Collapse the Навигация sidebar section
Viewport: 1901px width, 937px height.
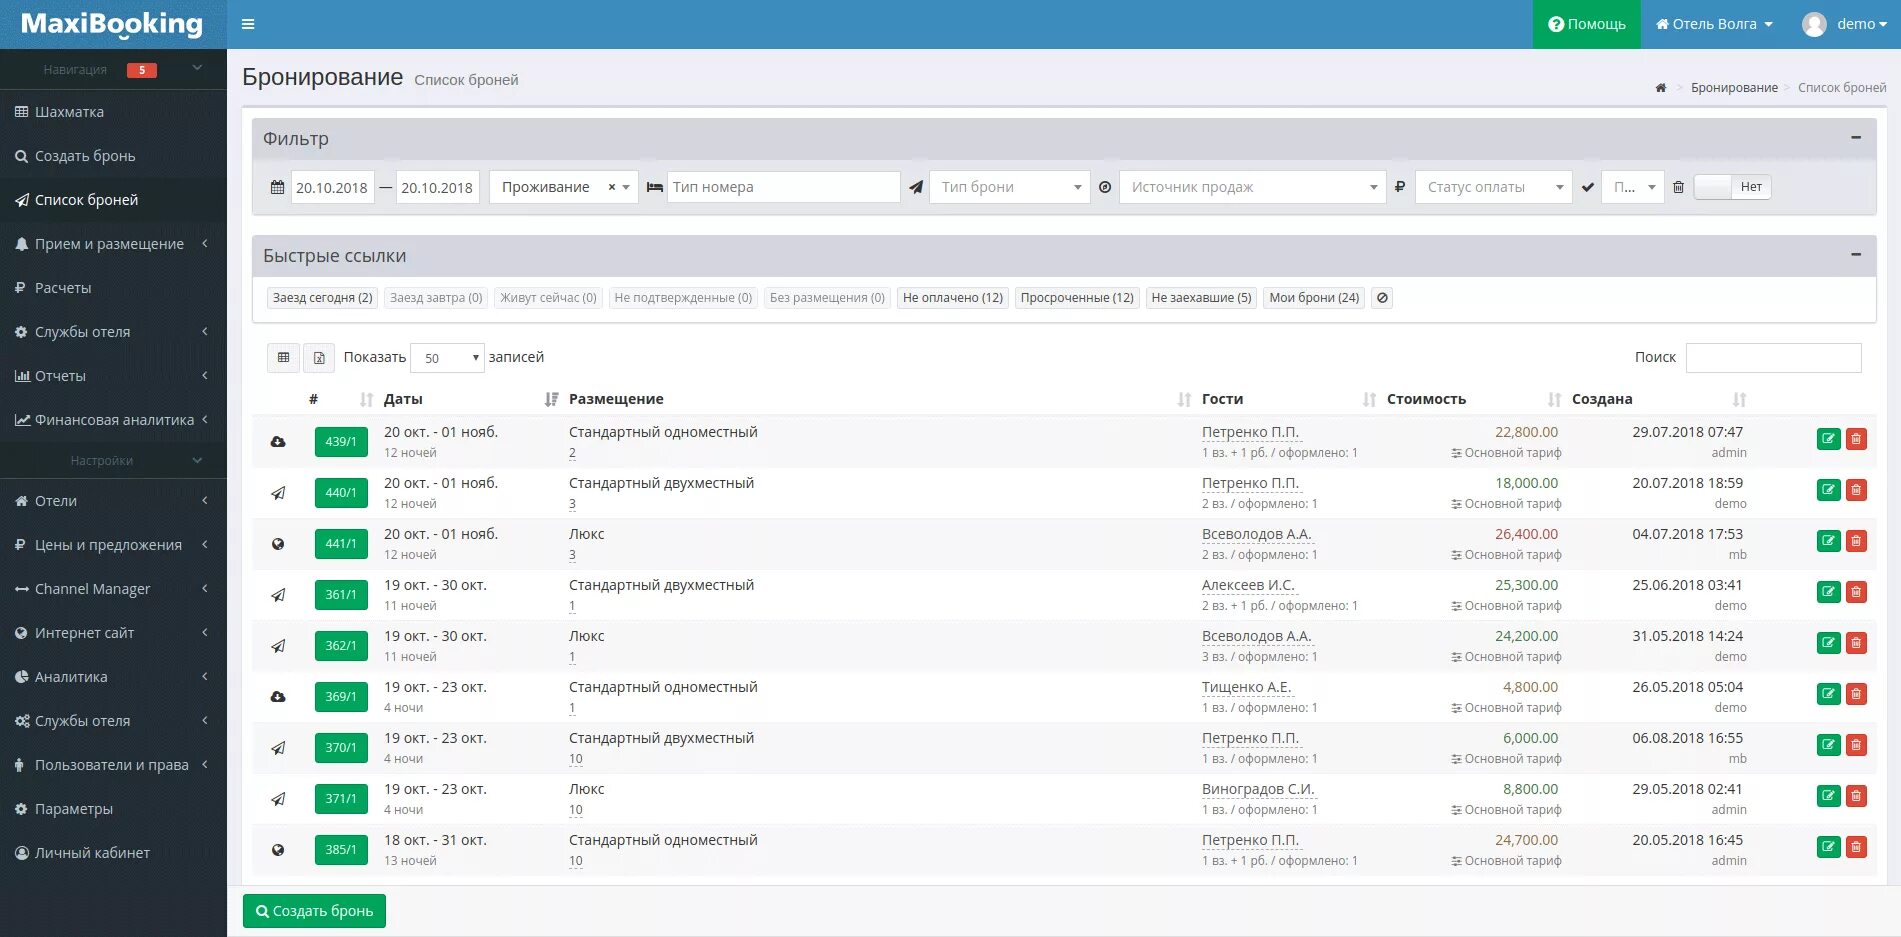(197, 69)
